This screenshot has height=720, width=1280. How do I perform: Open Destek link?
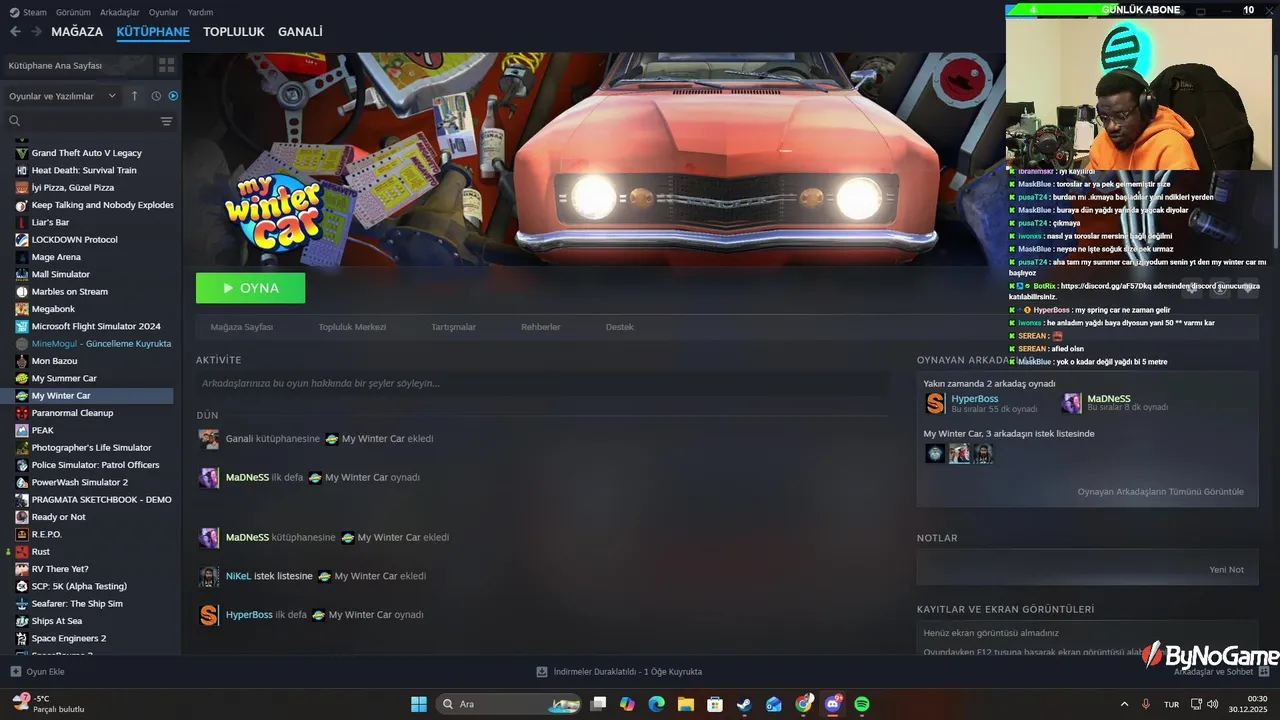620,327
